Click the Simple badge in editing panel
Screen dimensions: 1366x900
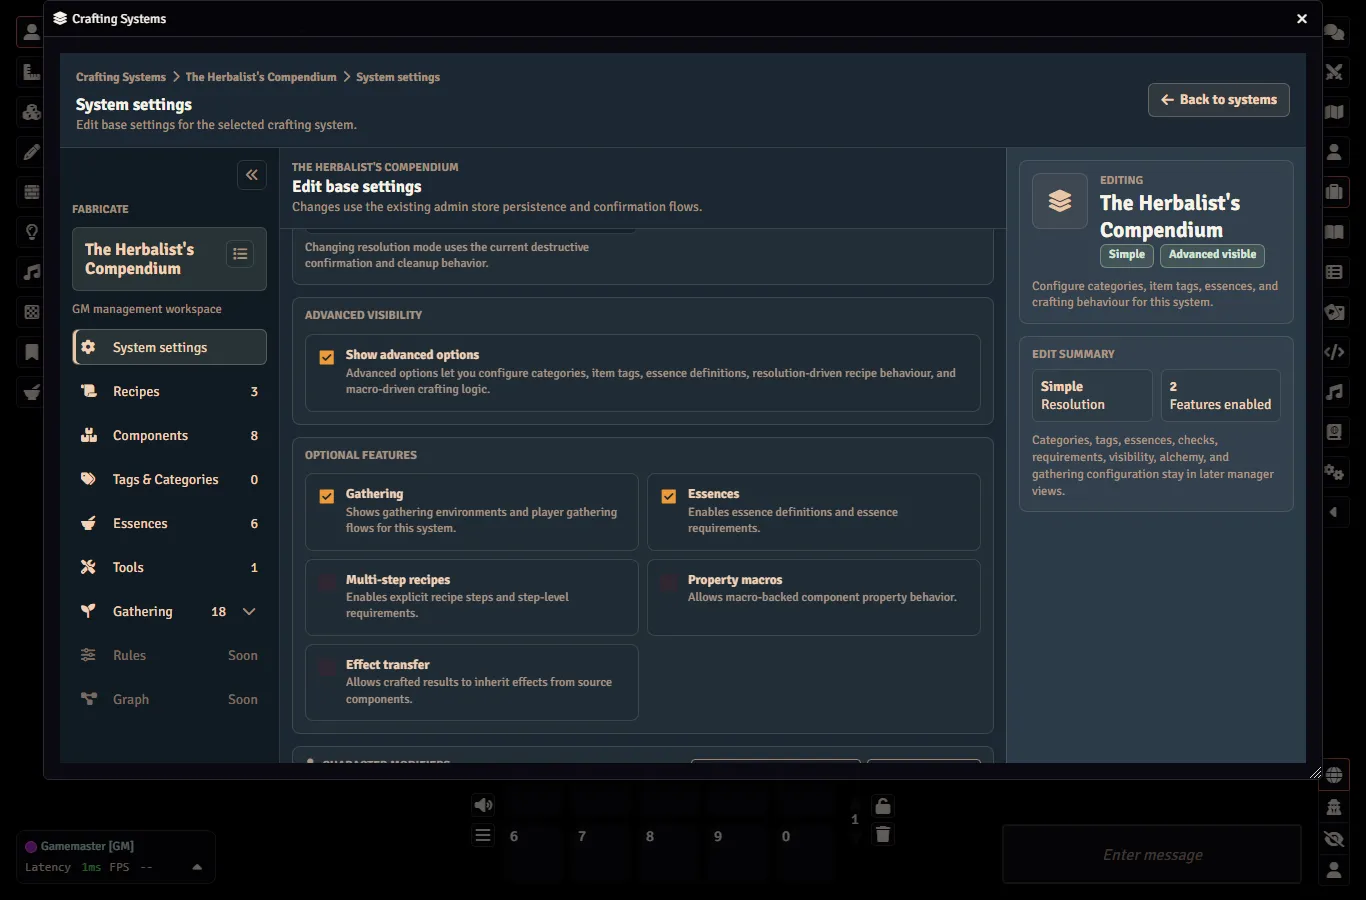coord(1126,255)
